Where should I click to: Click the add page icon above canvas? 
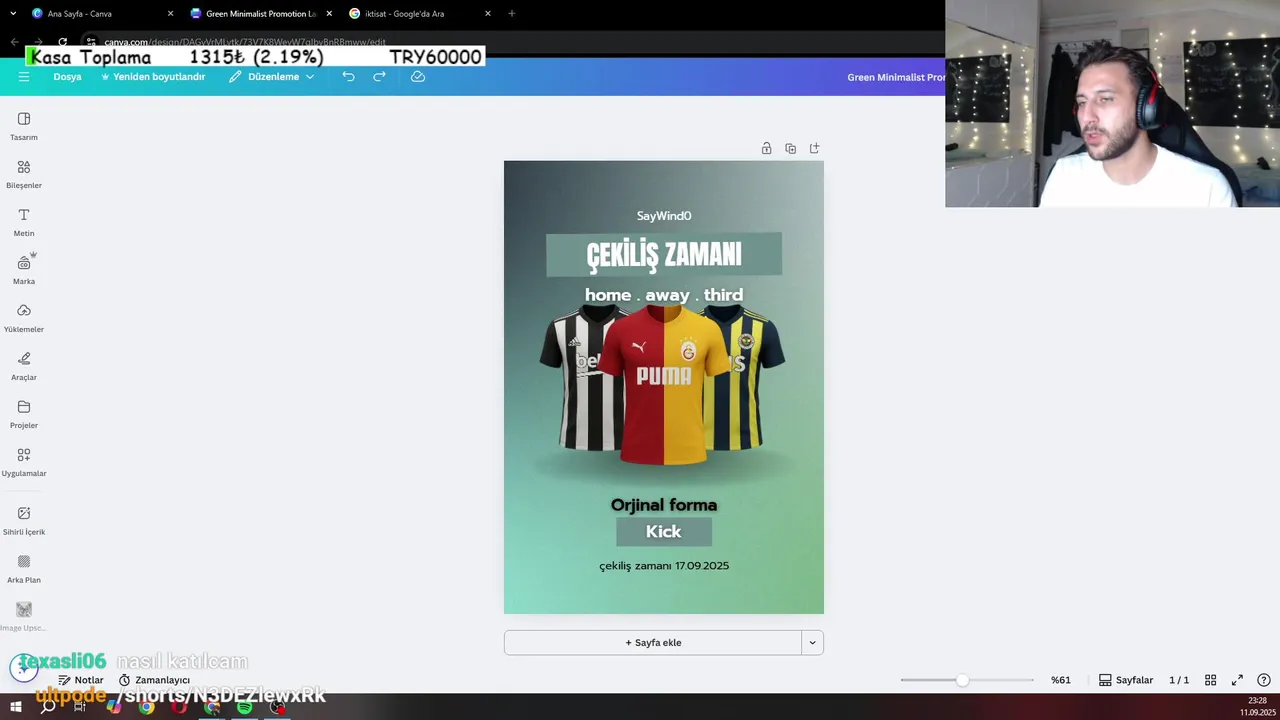coord(814,148)
